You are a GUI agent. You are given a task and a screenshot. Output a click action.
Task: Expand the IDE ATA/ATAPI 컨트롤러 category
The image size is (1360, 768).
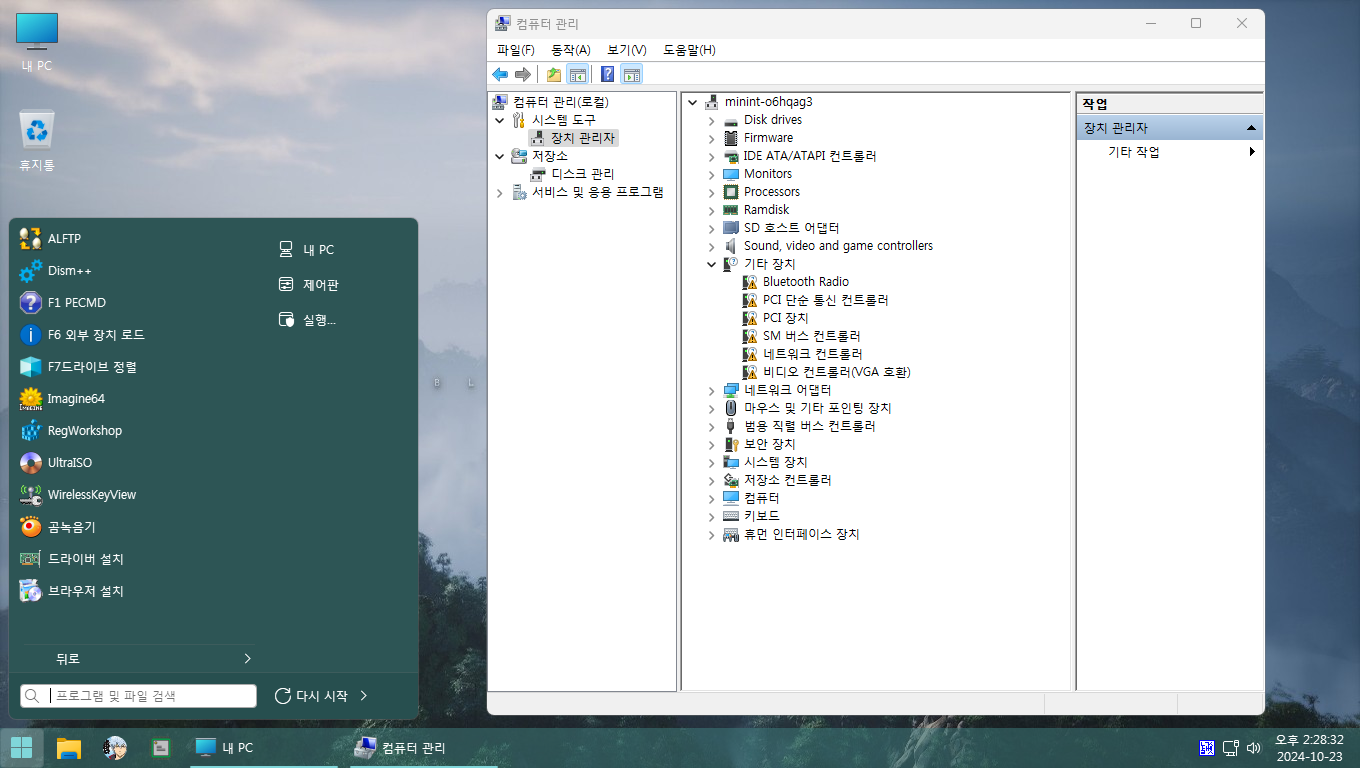click(712, 156)
